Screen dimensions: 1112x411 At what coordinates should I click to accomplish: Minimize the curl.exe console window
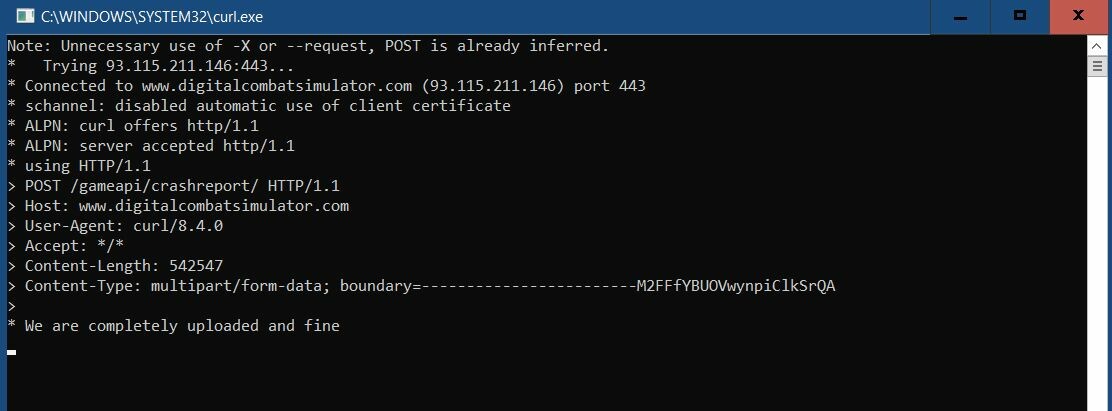(x=960, y=17)
